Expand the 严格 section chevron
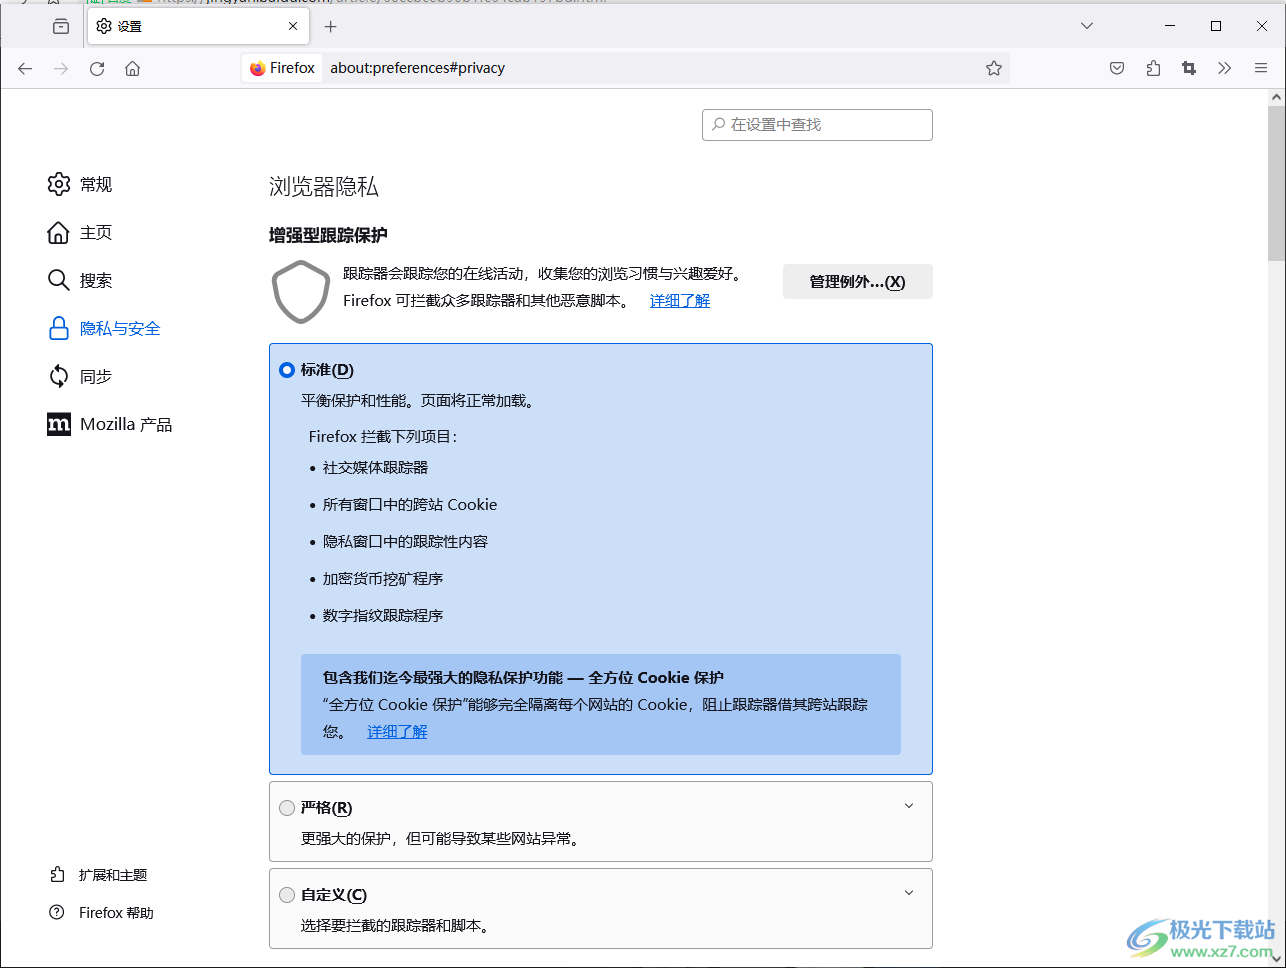Screen dimensions: 1286x968 pos(909,806)
